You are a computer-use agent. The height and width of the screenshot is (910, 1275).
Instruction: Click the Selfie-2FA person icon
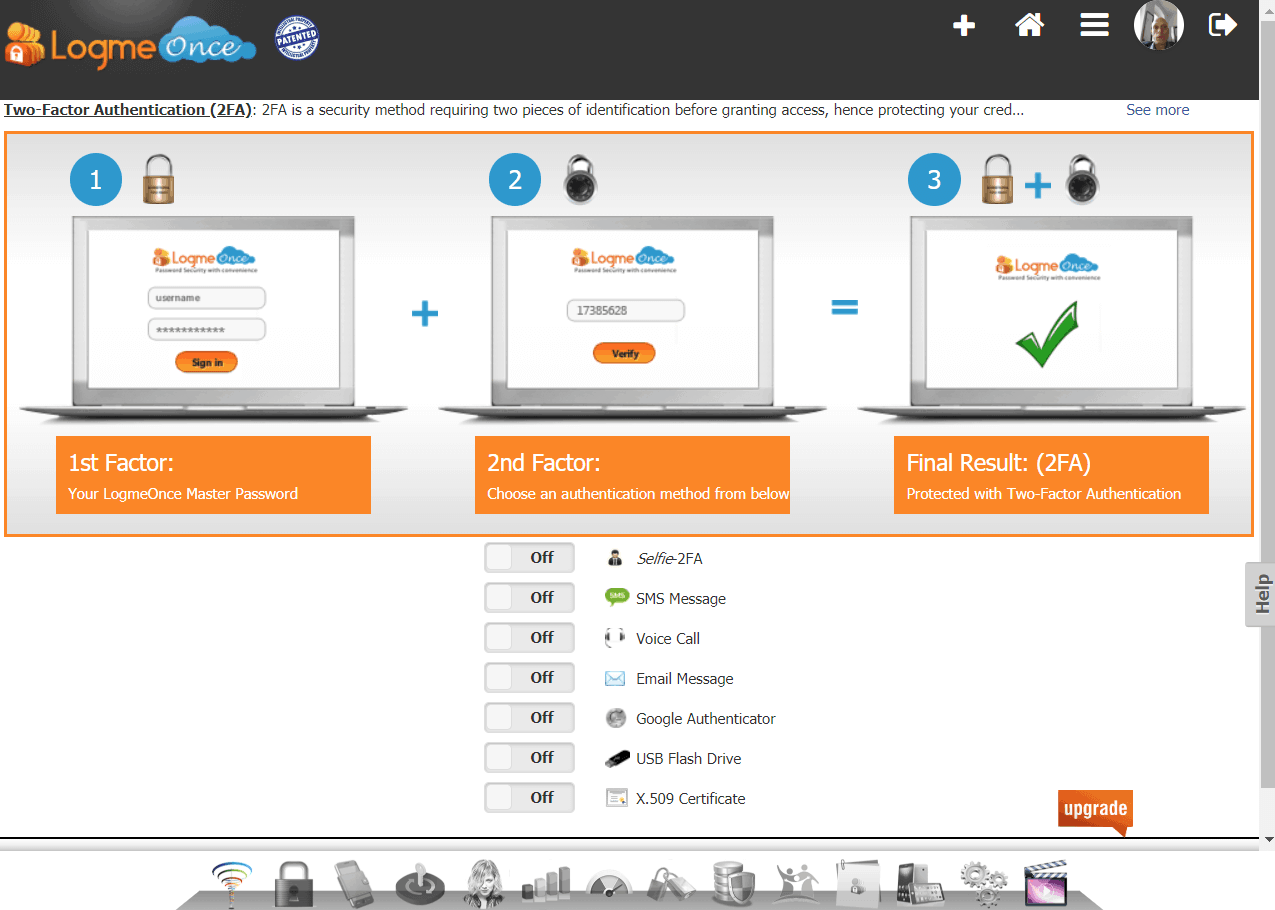[x=615, y=558]
